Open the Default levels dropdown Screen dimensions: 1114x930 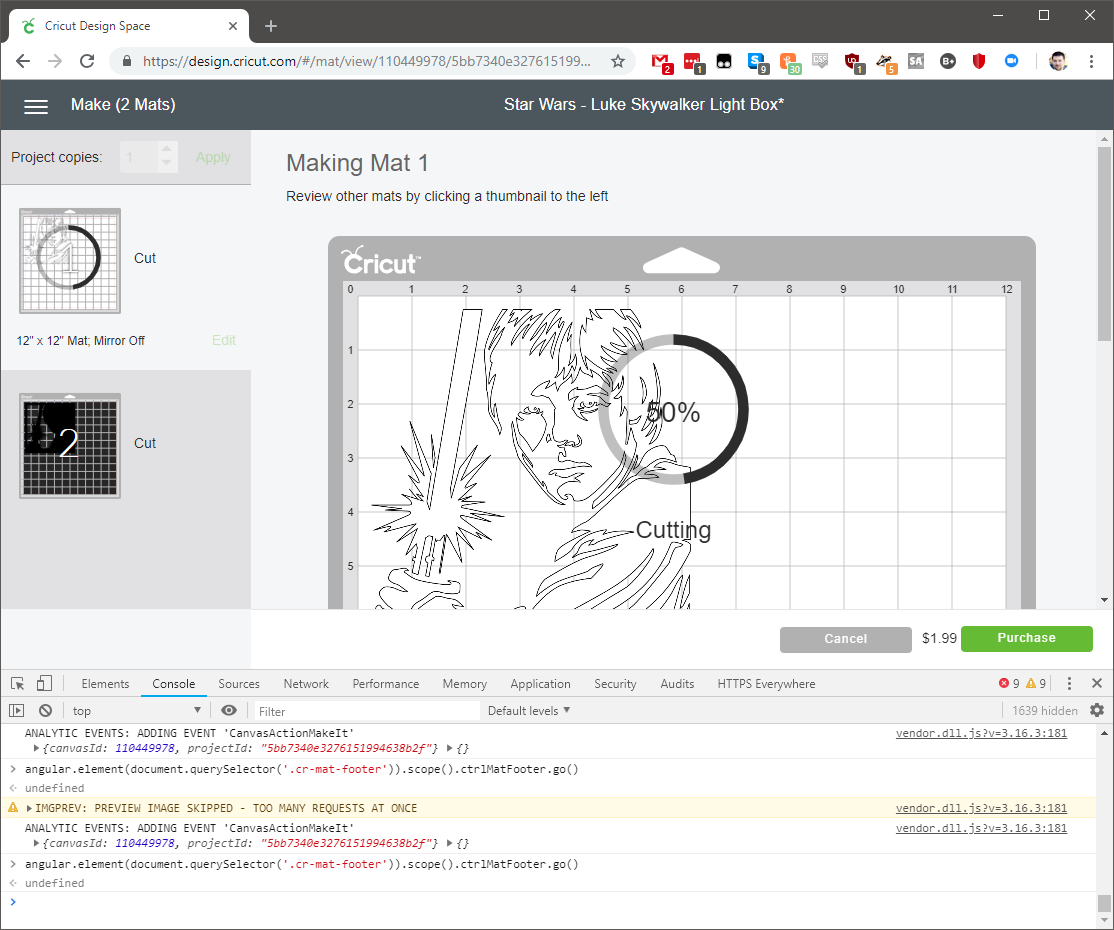(529, 711)
